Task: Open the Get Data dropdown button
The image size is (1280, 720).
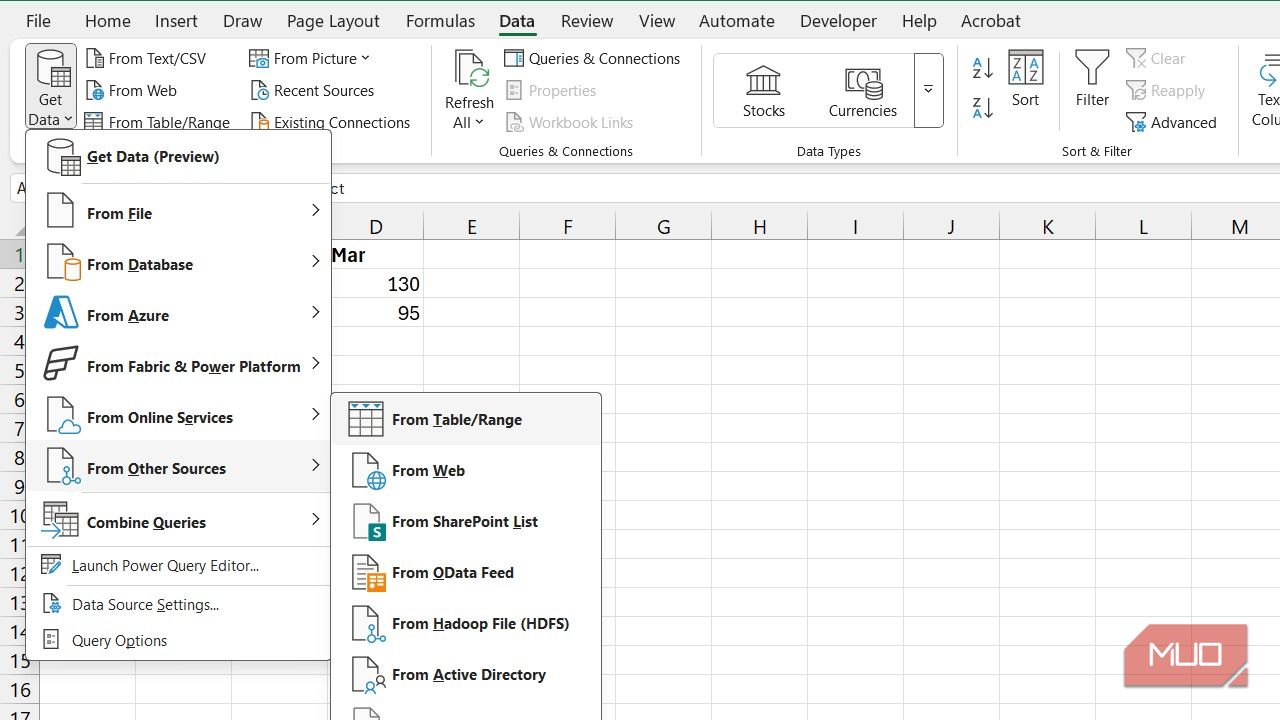Action: pos(50,87)
